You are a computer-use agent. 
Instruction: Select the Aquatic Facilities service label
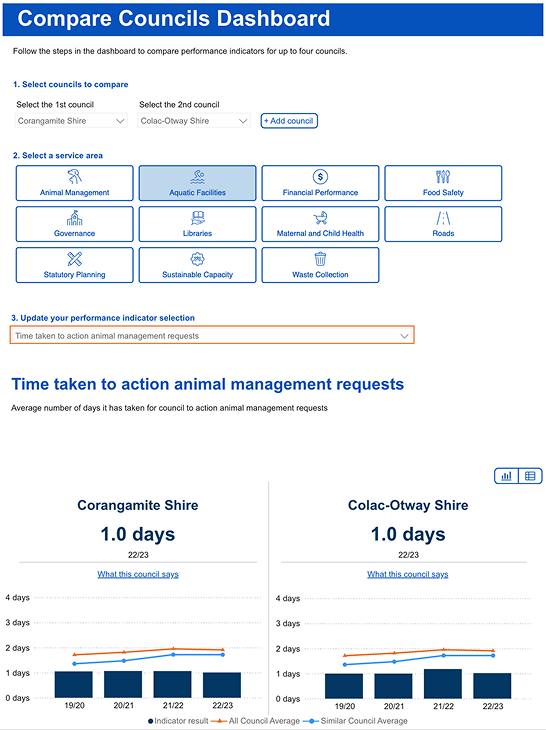click(197, 192)
